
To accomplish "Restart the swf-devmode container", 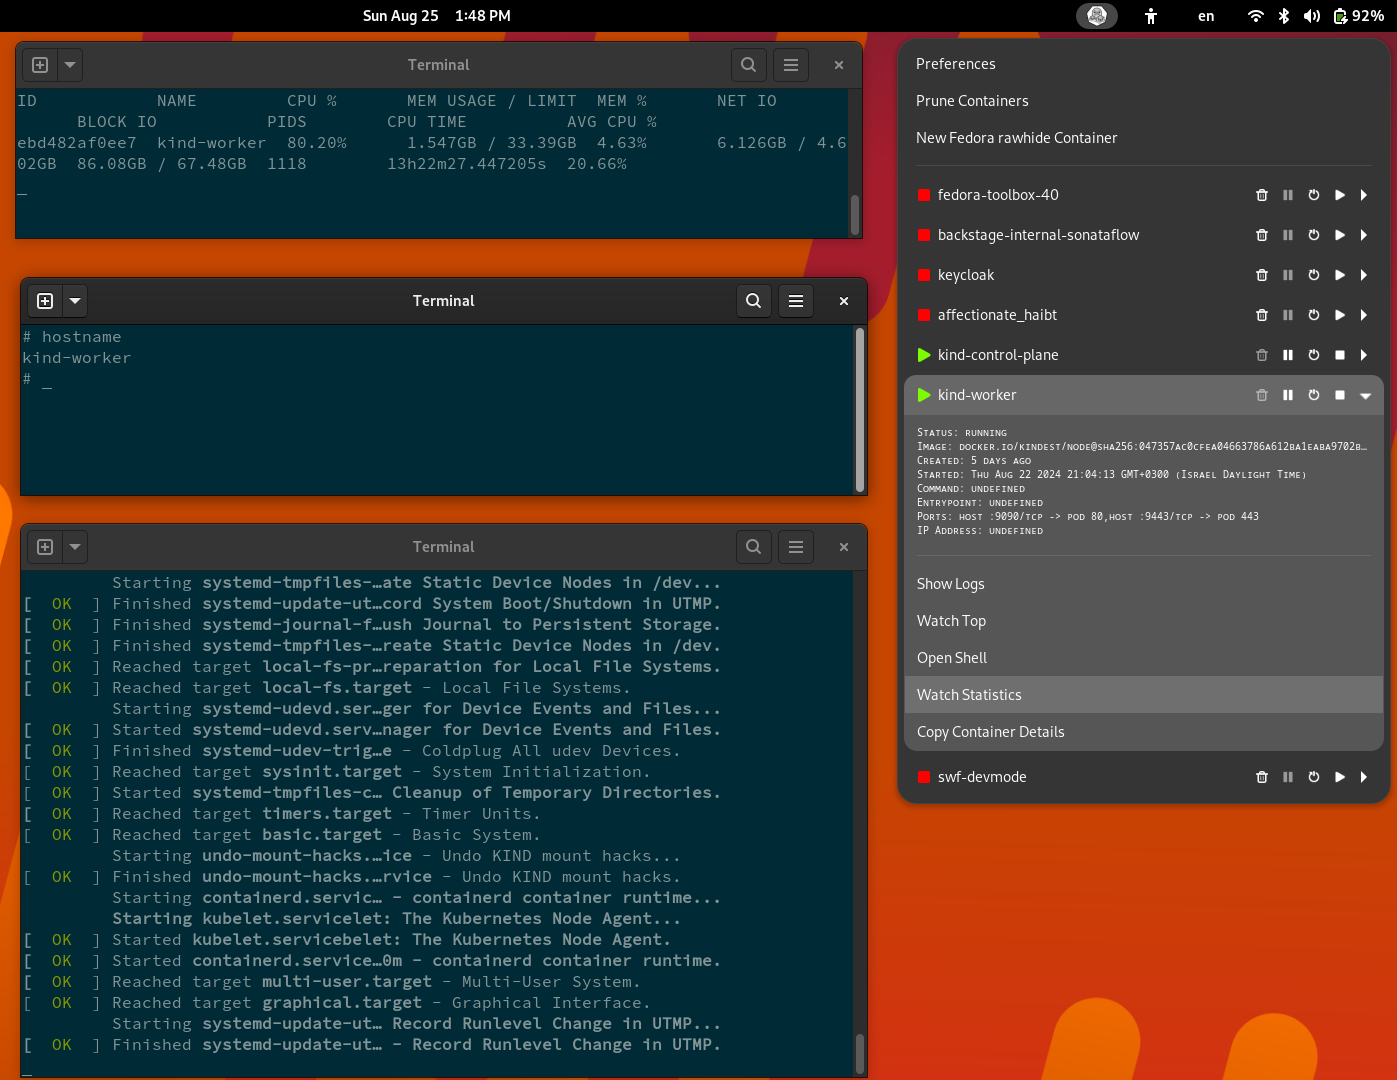I will (x=1314, y=777).
